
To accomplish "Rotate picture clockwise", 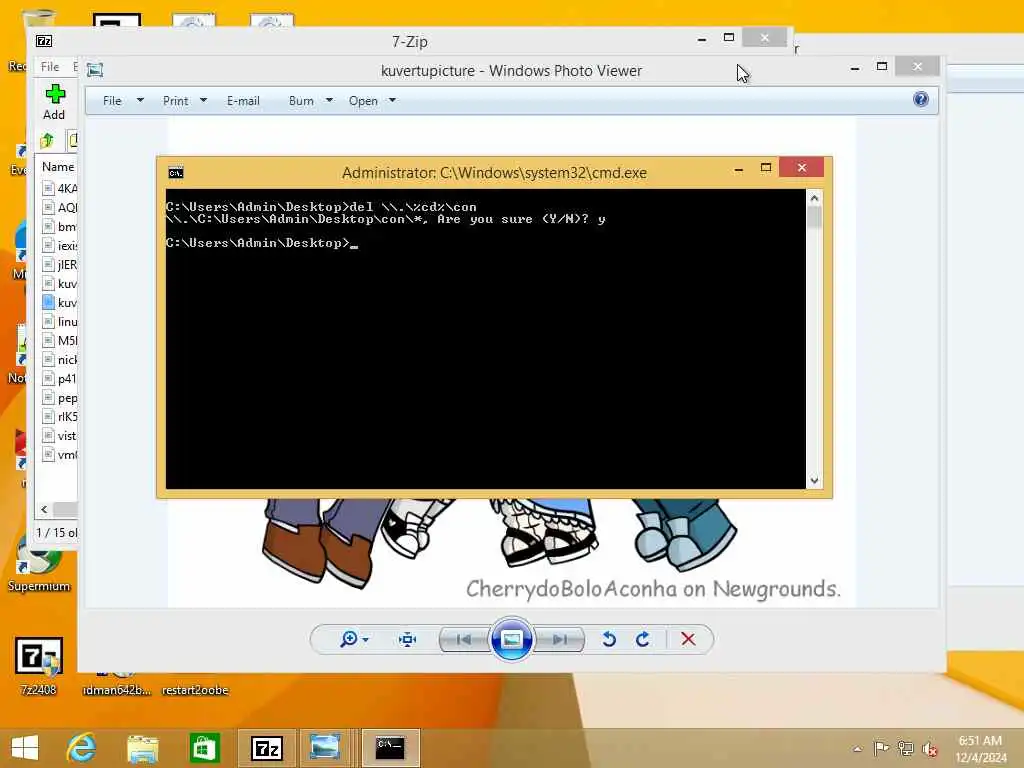I will coord(643,639).
